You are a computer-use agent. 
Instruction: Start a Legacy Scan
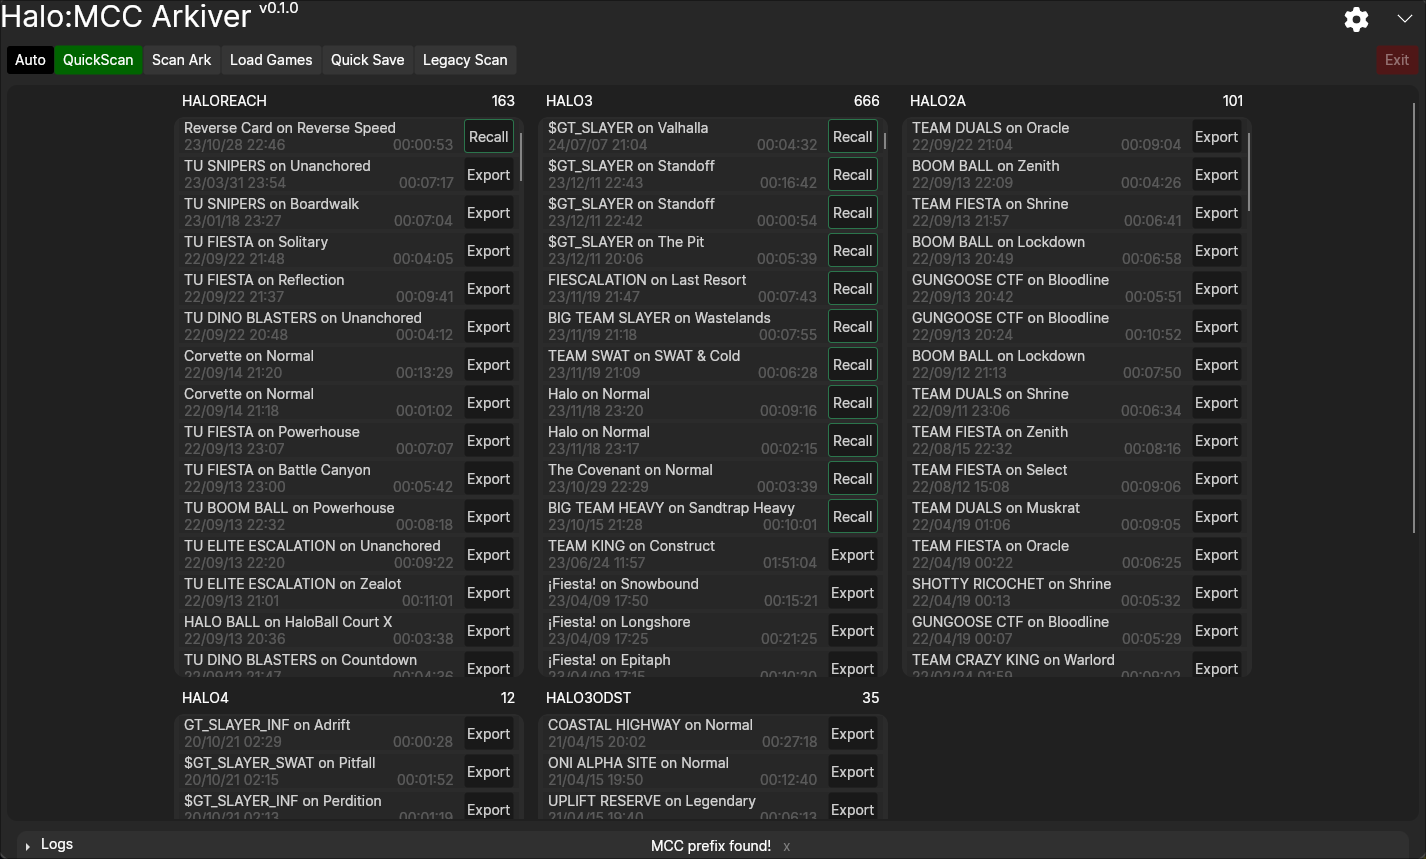pyautogui.click(x=465, y=60)
